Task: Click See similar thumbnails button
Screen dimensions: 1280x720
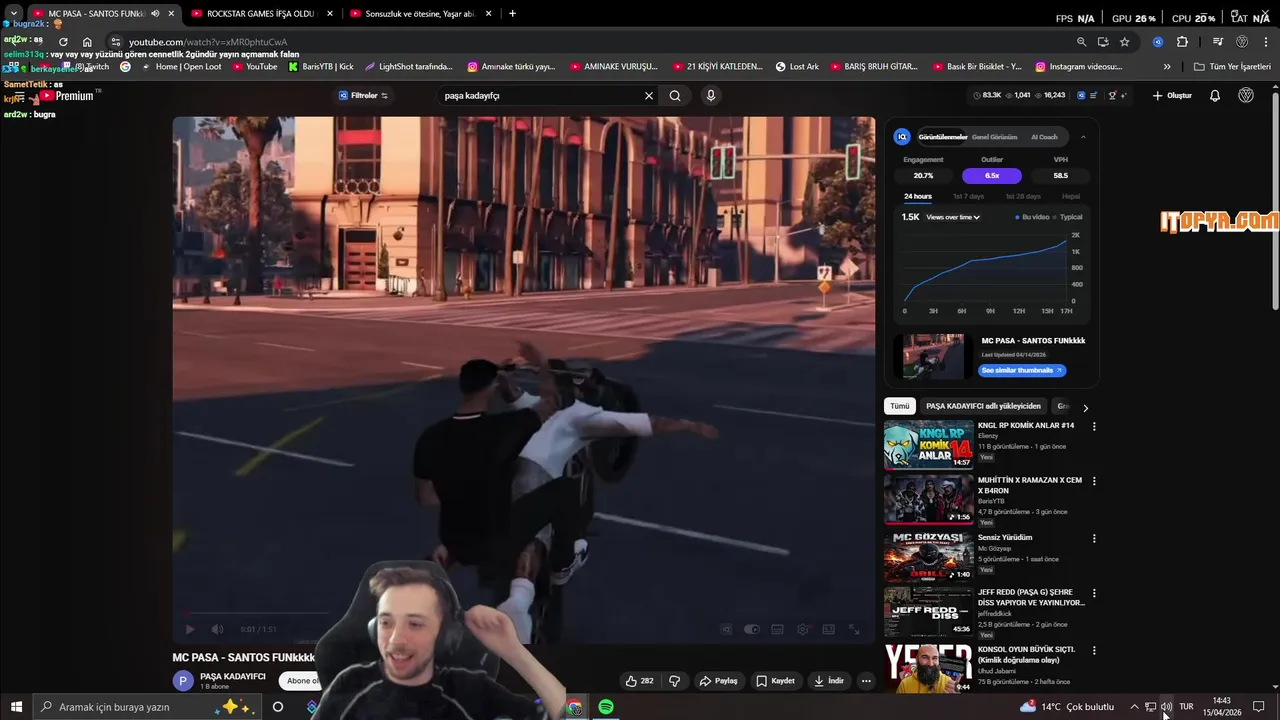Action: click(1022, 370)
